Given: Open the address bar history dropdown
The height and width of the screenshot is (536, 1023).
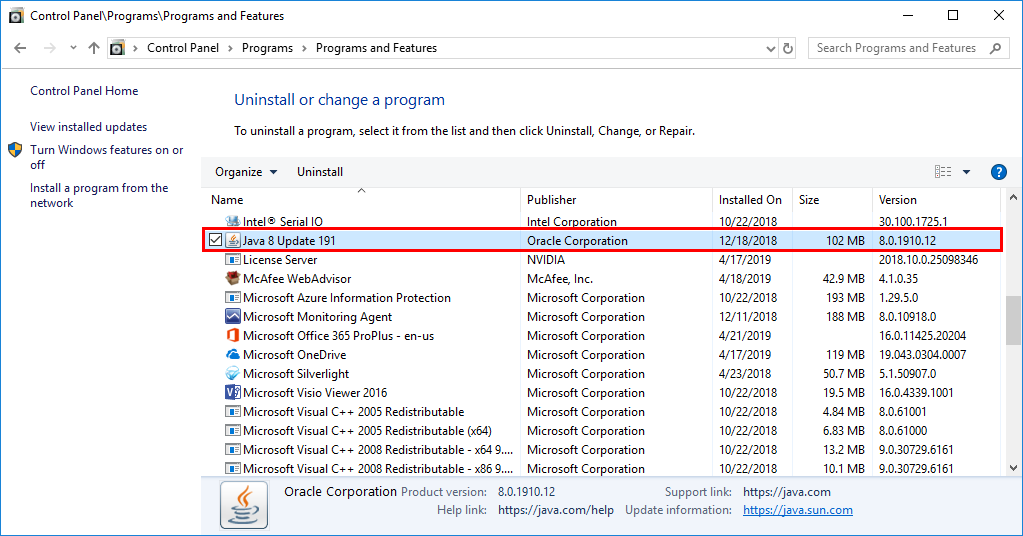Looking at the screenshot, I should pyautogui.click(x=769, y=48).
